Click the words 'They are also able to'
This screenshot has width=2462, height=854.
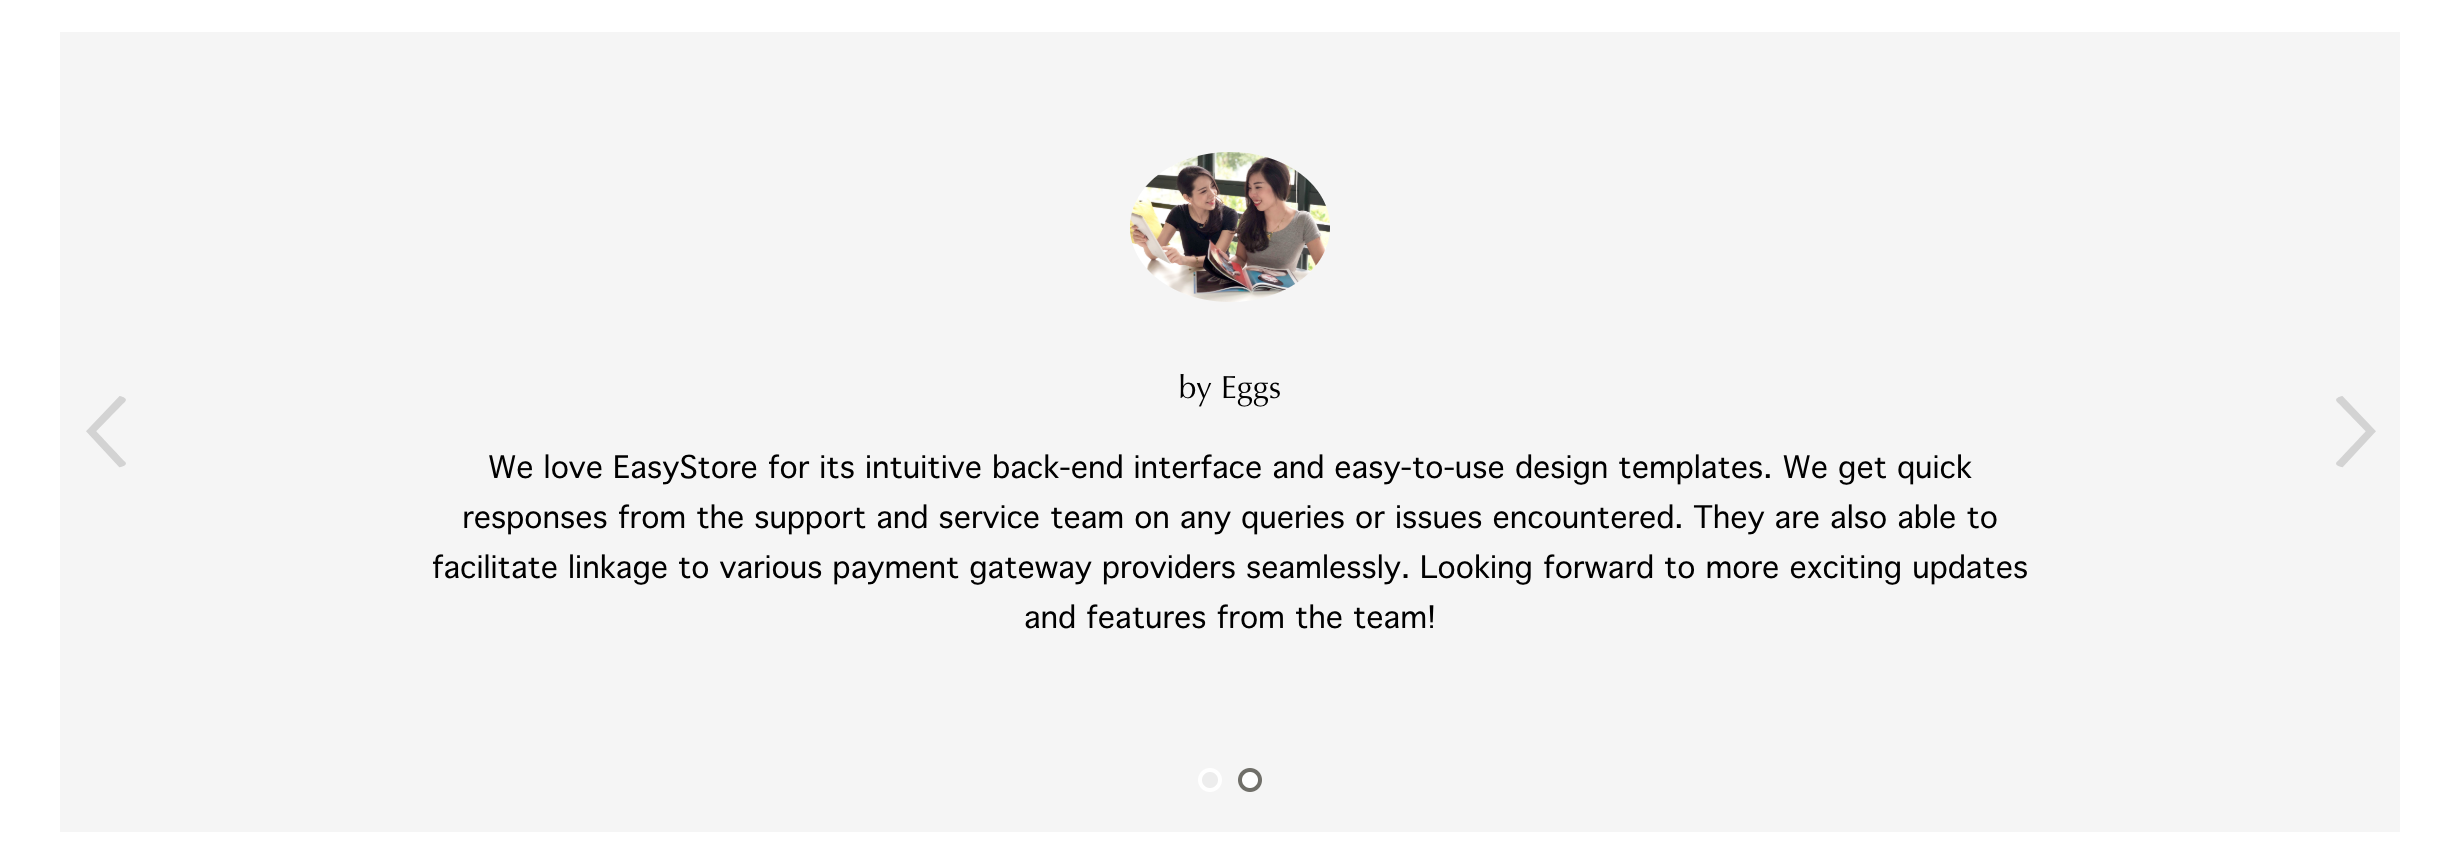point(1845,518)
